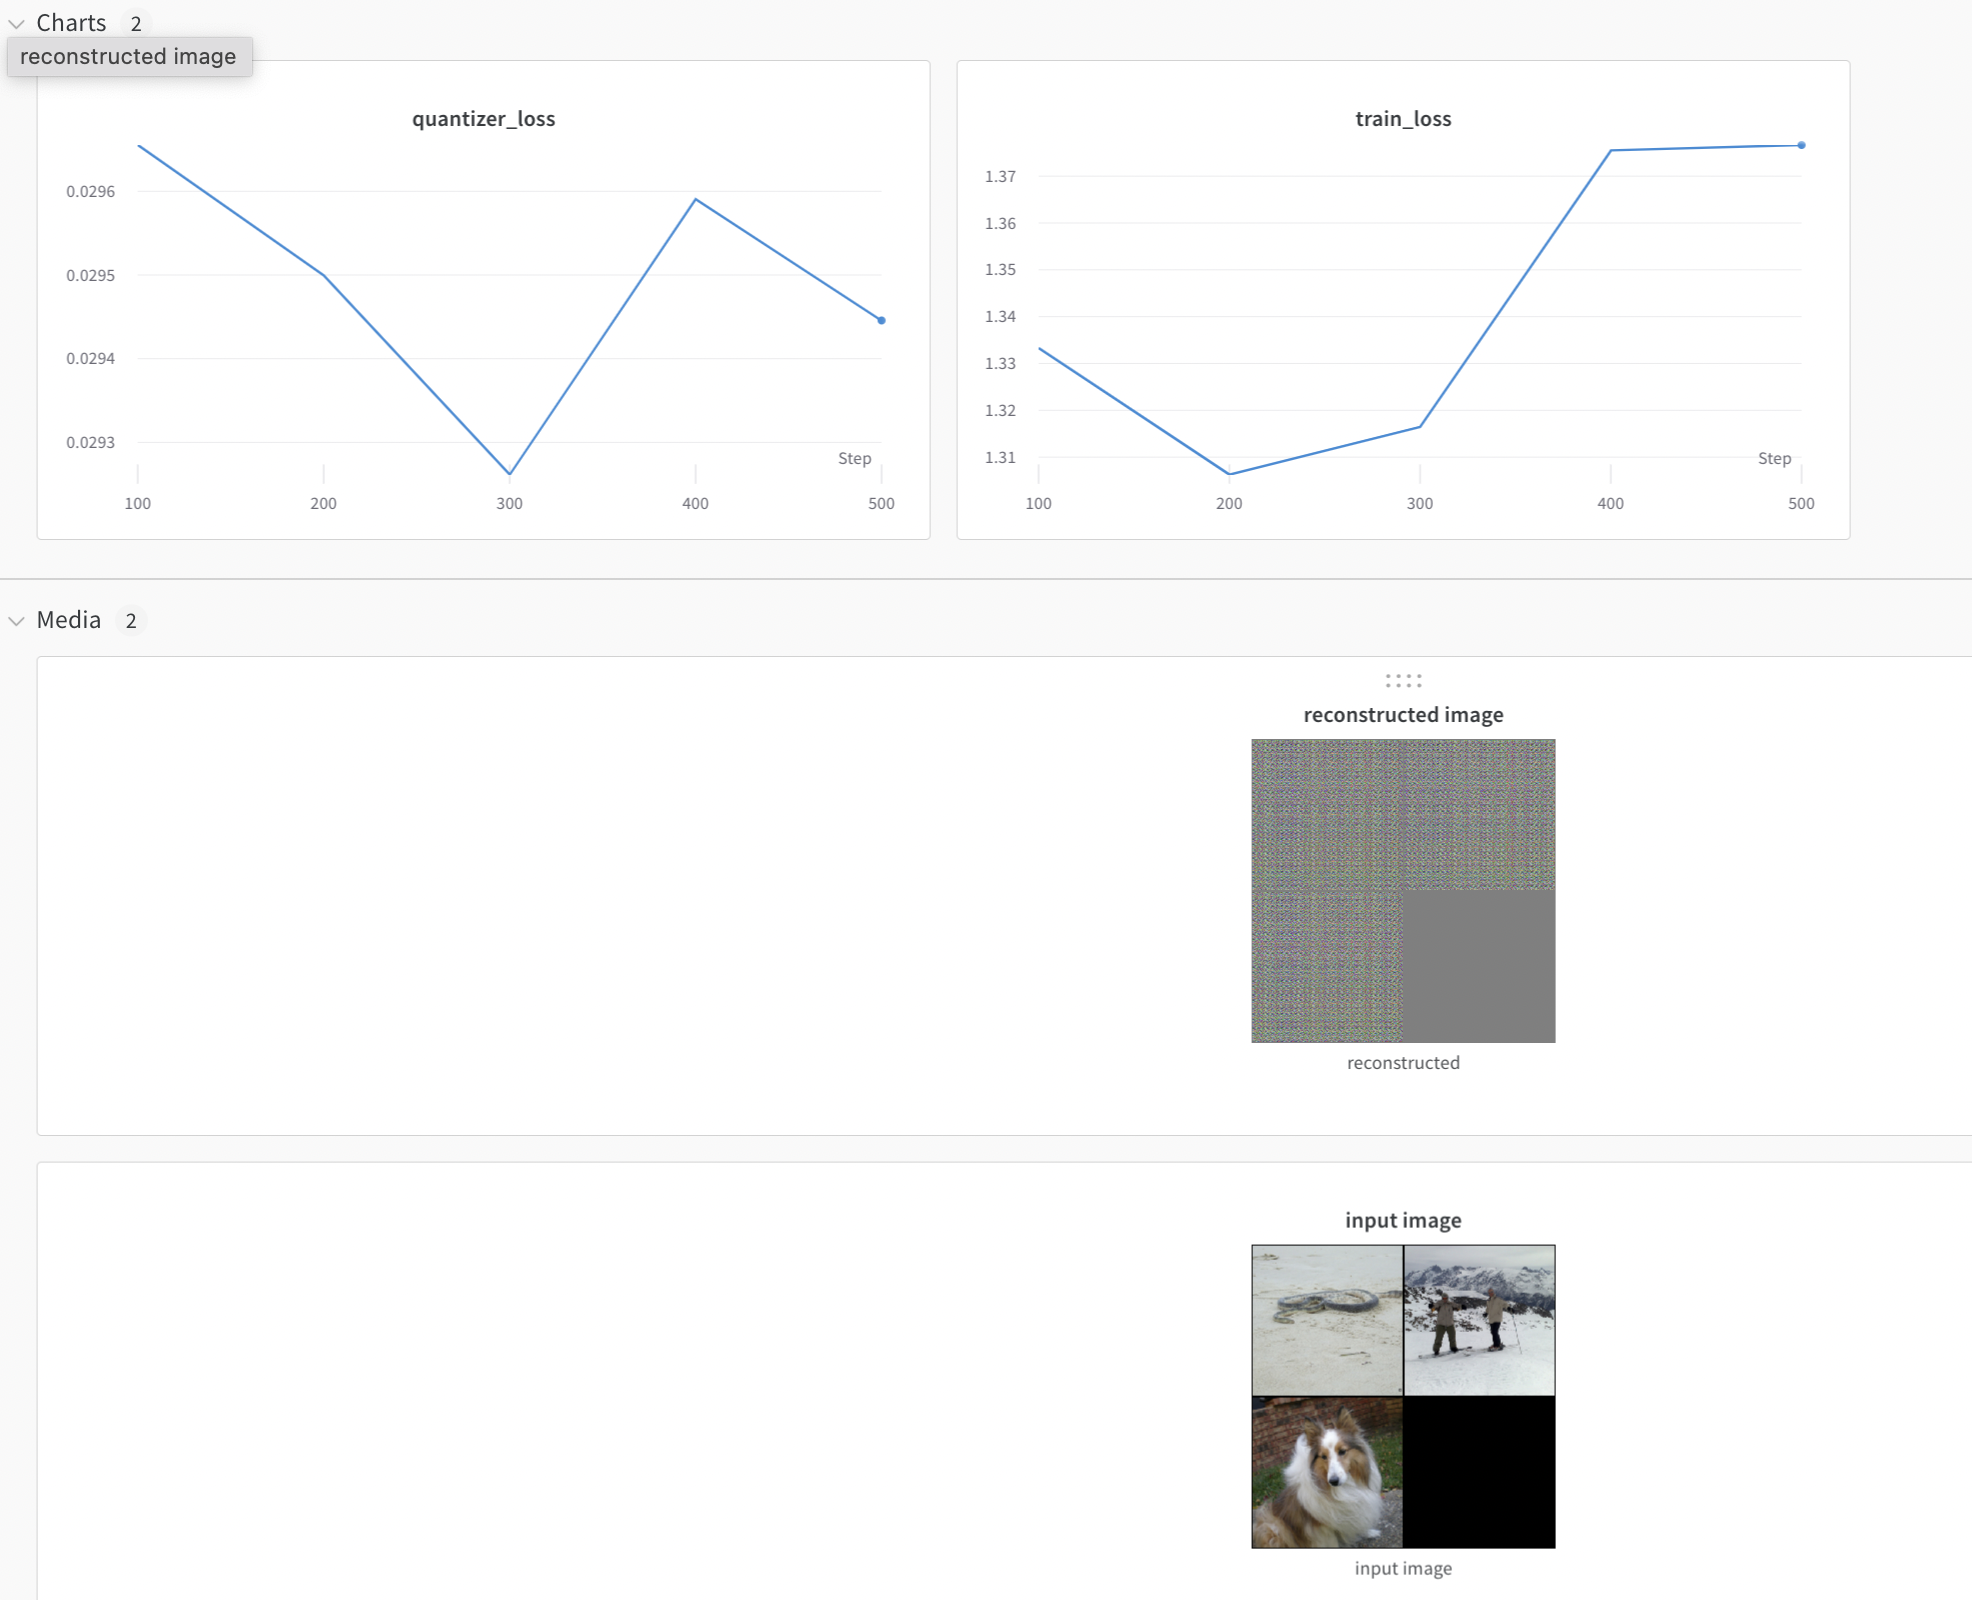Click the reconstructed caption label
1972x1600 pixels.
(x=1402, y=1062)
